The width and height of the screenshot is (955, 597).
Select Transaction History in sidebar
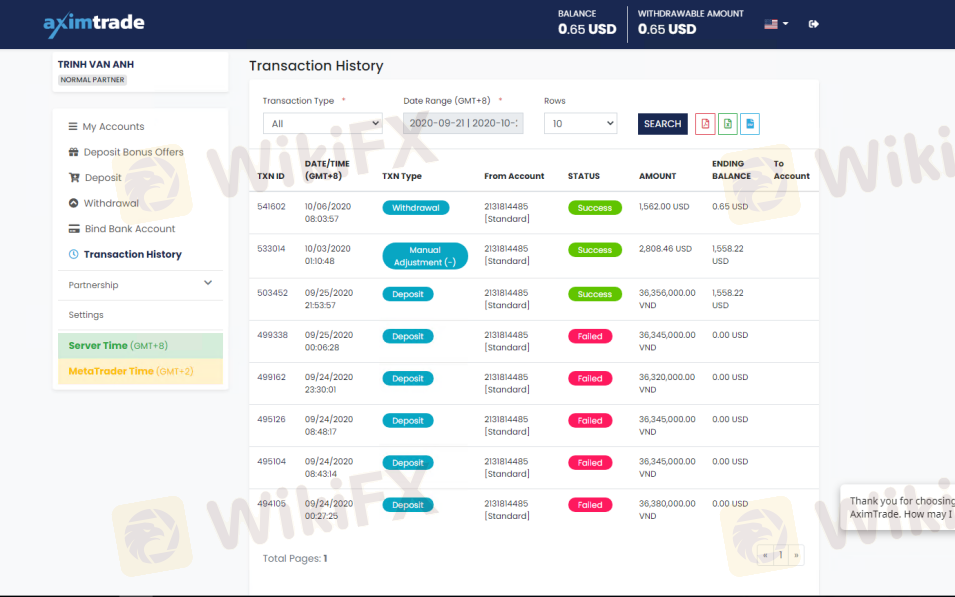coord(133,254)
